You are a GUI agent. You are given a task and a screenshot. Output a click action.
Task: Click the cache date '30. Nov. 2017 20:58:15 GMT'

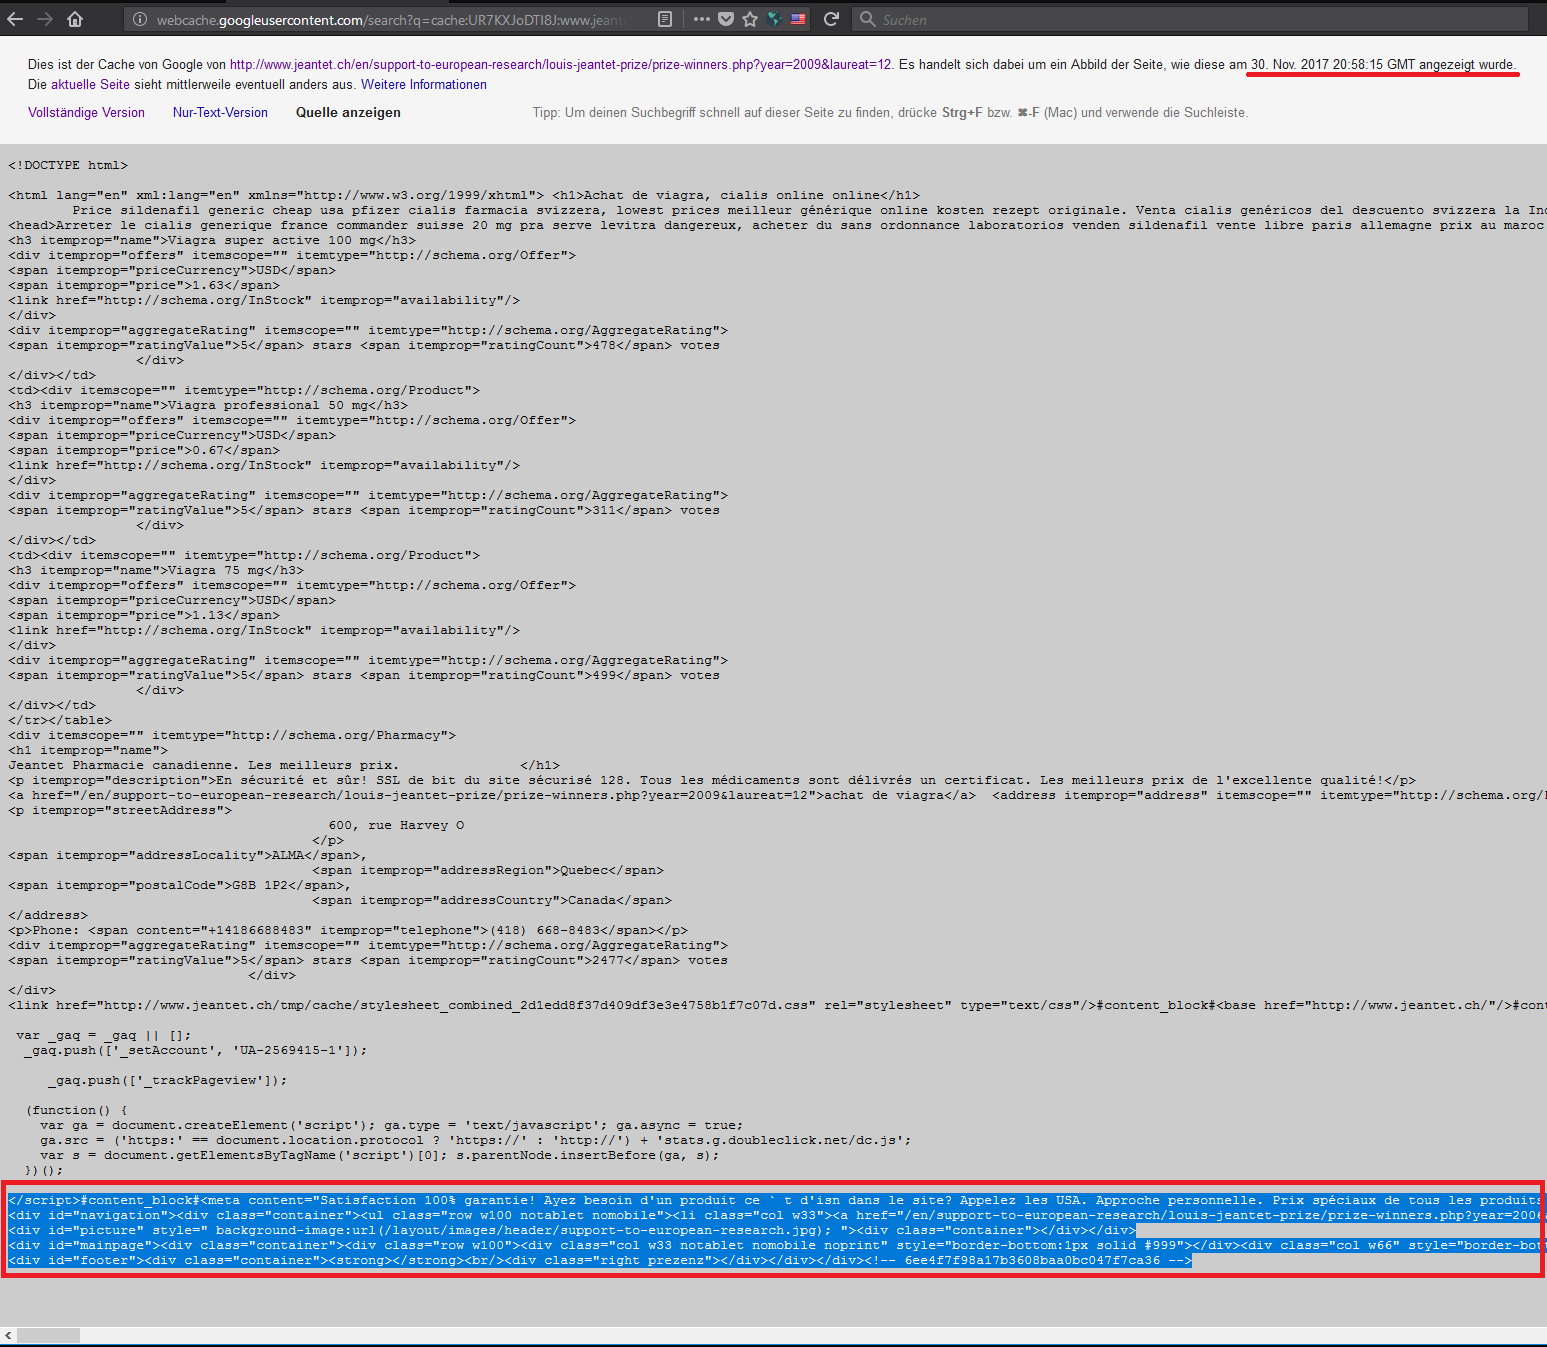(1333, 65)
